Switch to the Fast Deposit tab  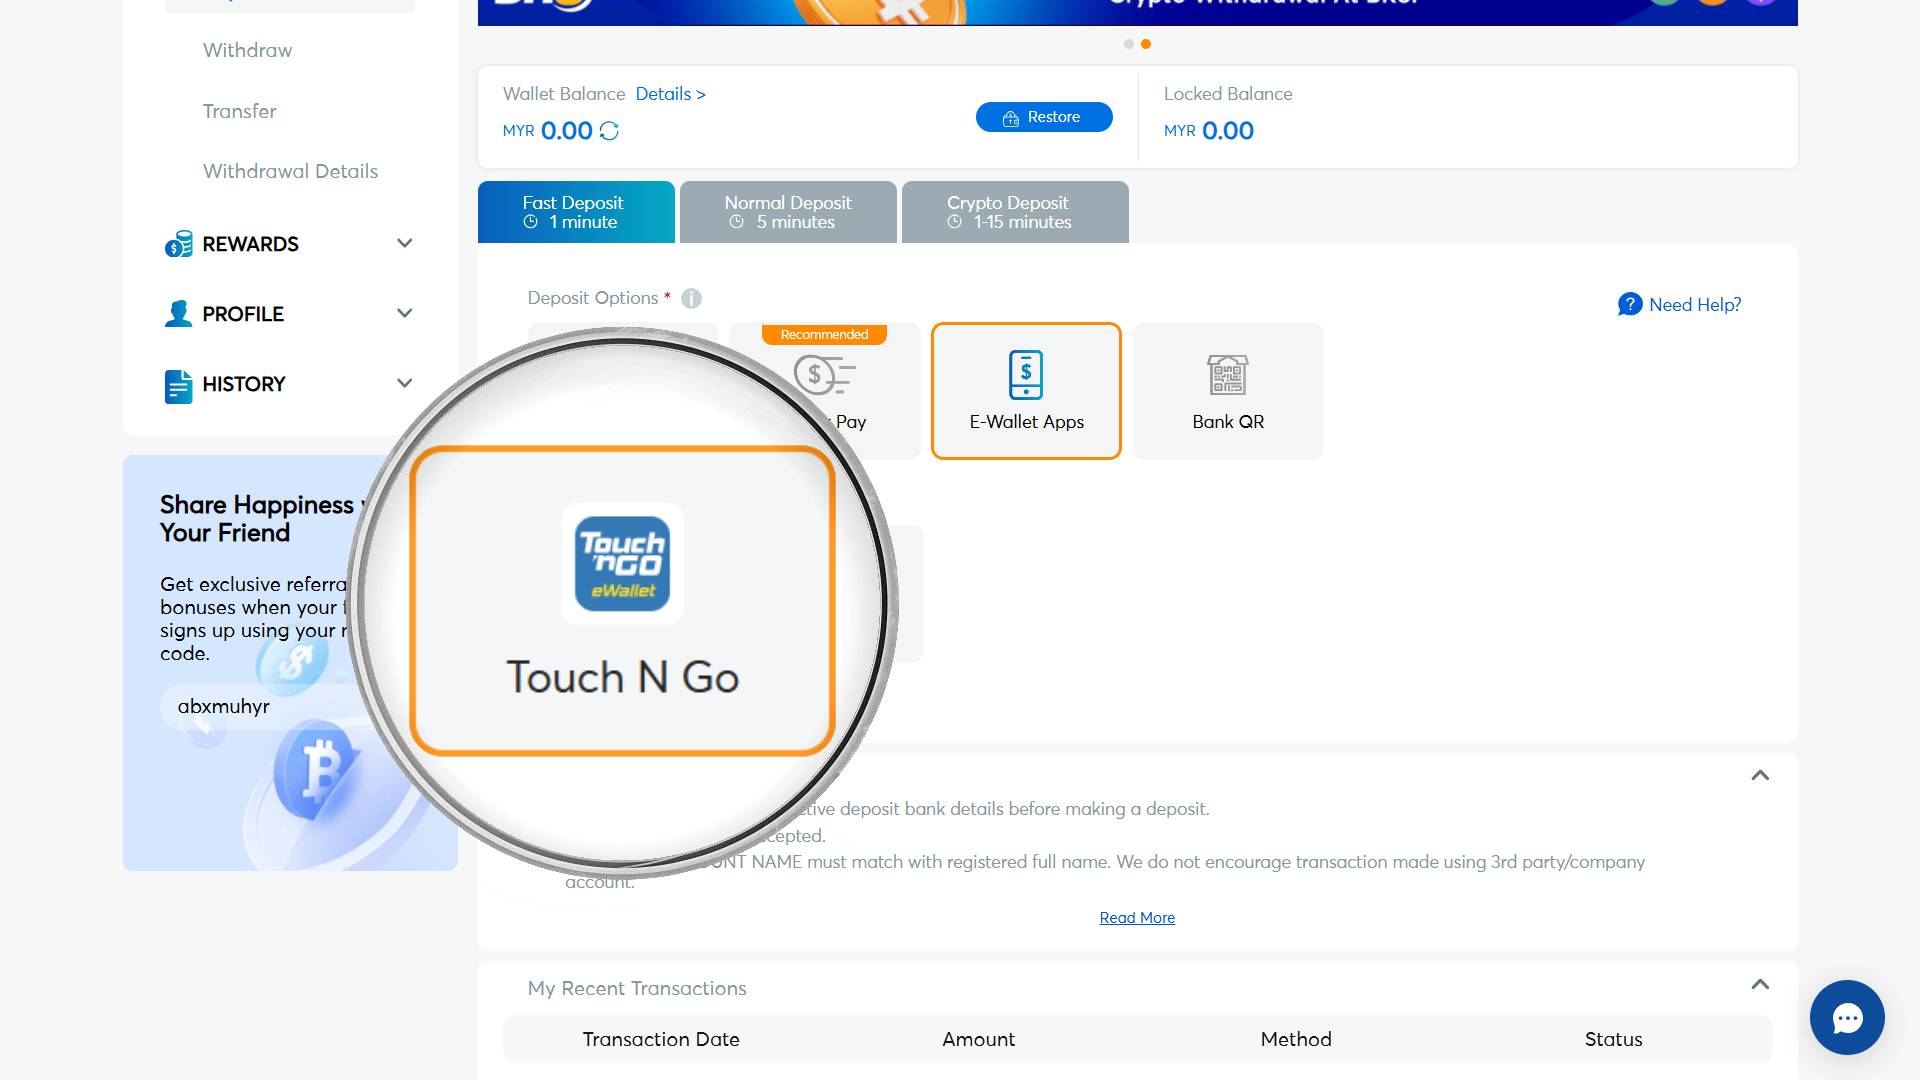coord(576,212)
